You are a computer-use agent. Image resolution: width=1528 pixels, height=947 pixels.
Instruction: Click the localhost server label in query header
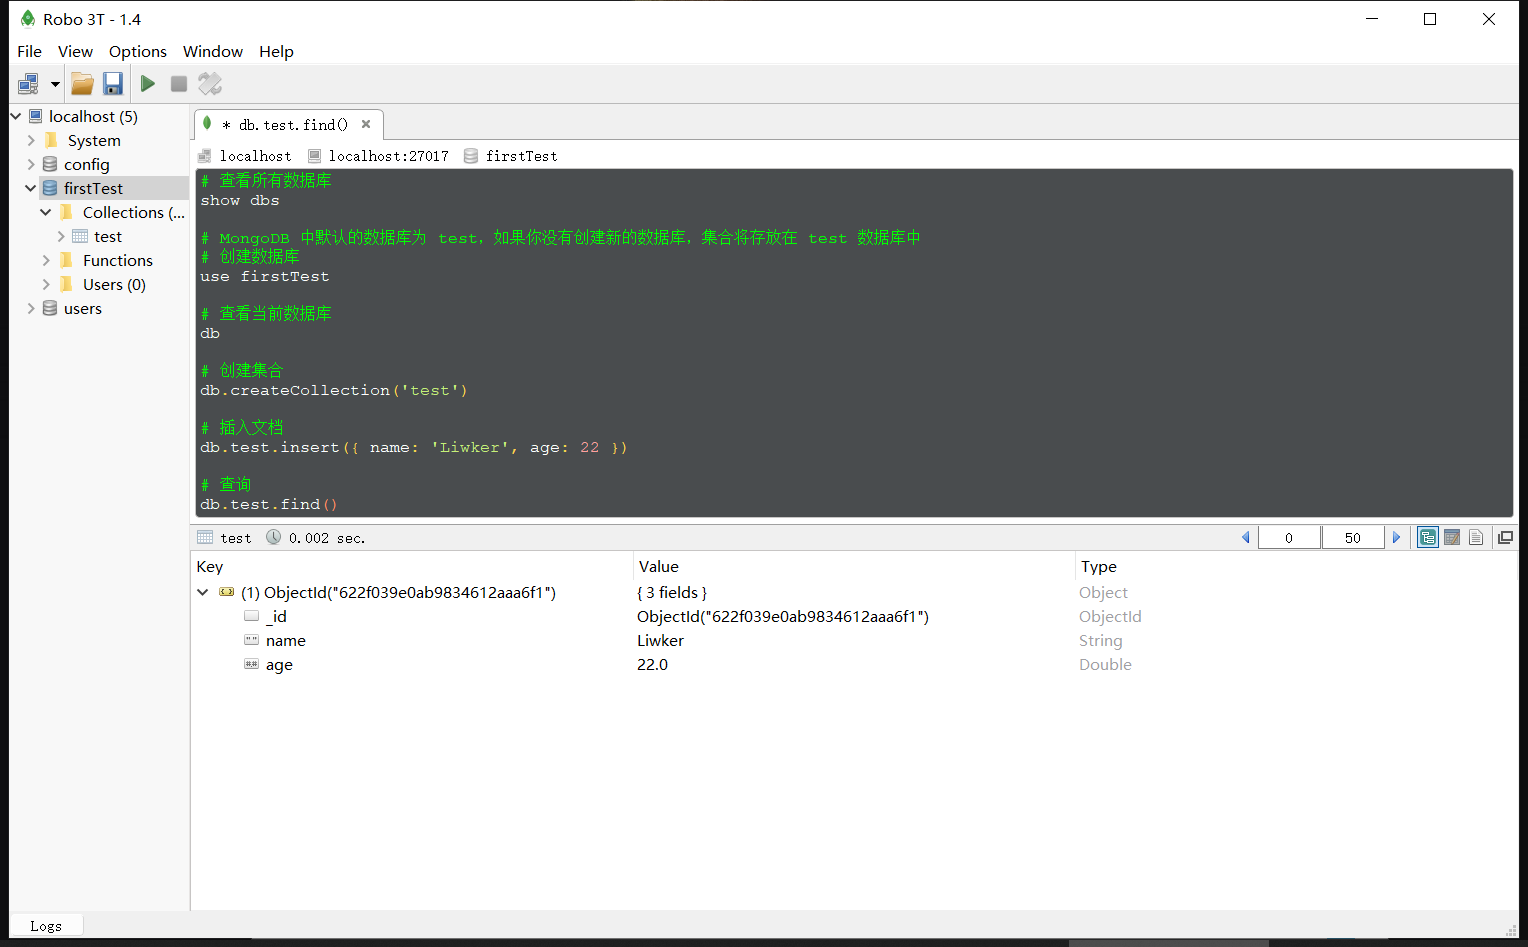click(255, 156)
